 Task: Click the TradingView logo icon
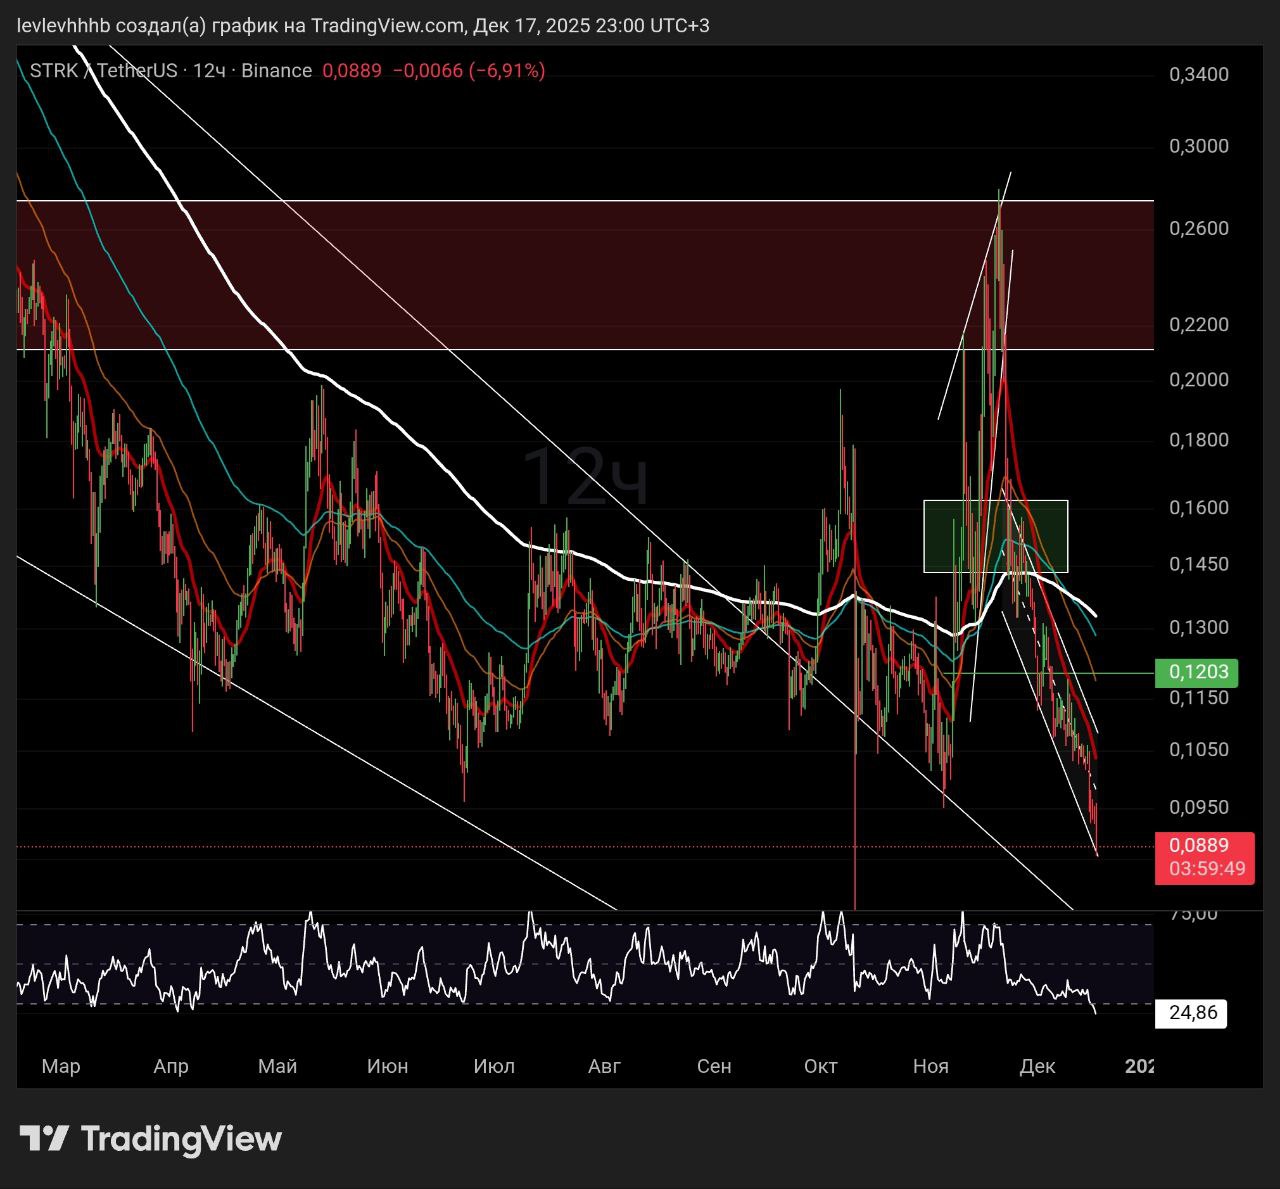click(x=44, y=1138)
